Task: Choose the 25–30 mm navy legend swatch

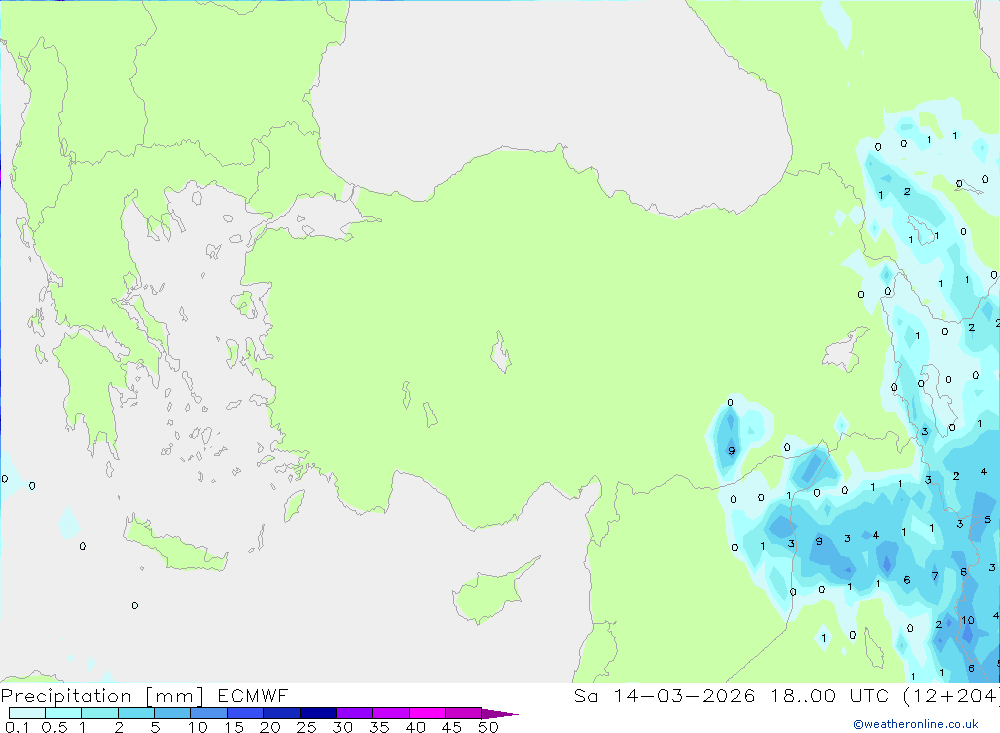Action: click(x=318, y=713)
